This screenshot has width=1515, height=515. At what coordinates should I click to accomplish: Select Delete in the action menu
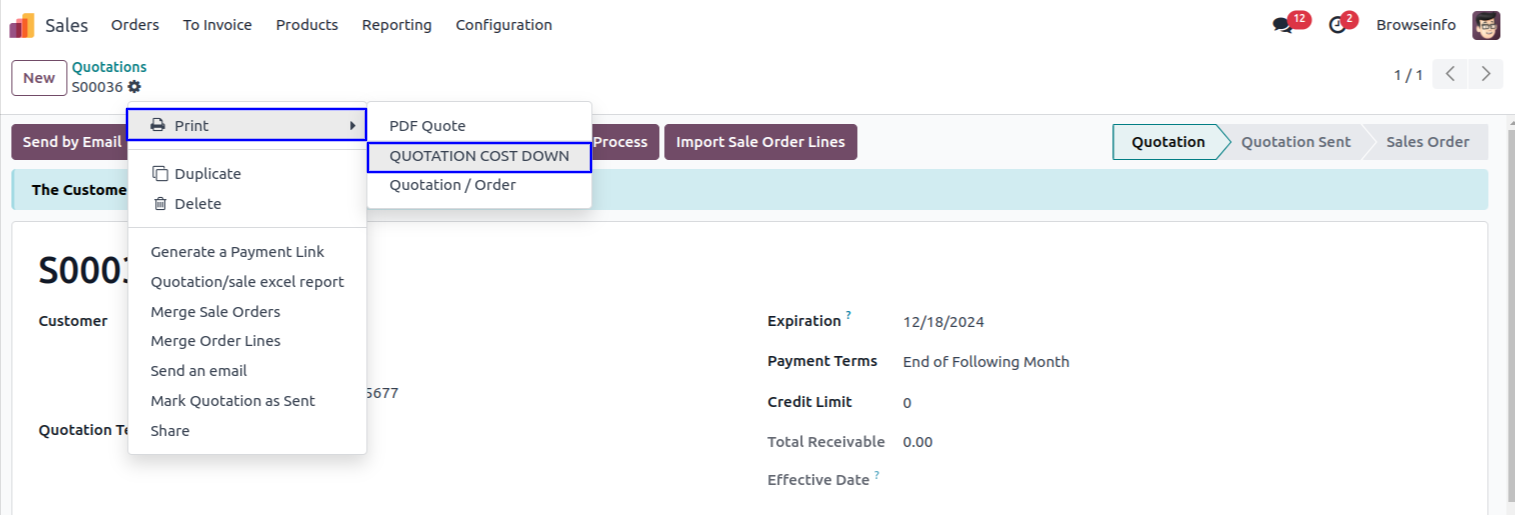[x=197, y=204]
